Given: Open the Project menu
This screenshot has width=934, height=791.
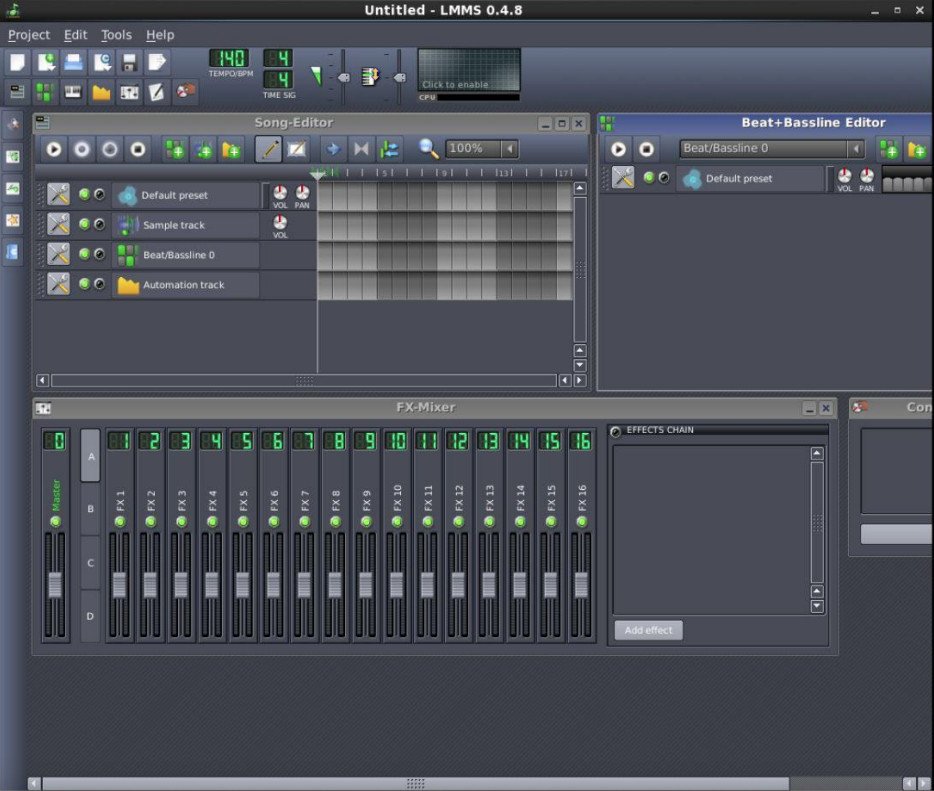Looking at the screenshot, I should pyautogui.click(x=29, y=34).
